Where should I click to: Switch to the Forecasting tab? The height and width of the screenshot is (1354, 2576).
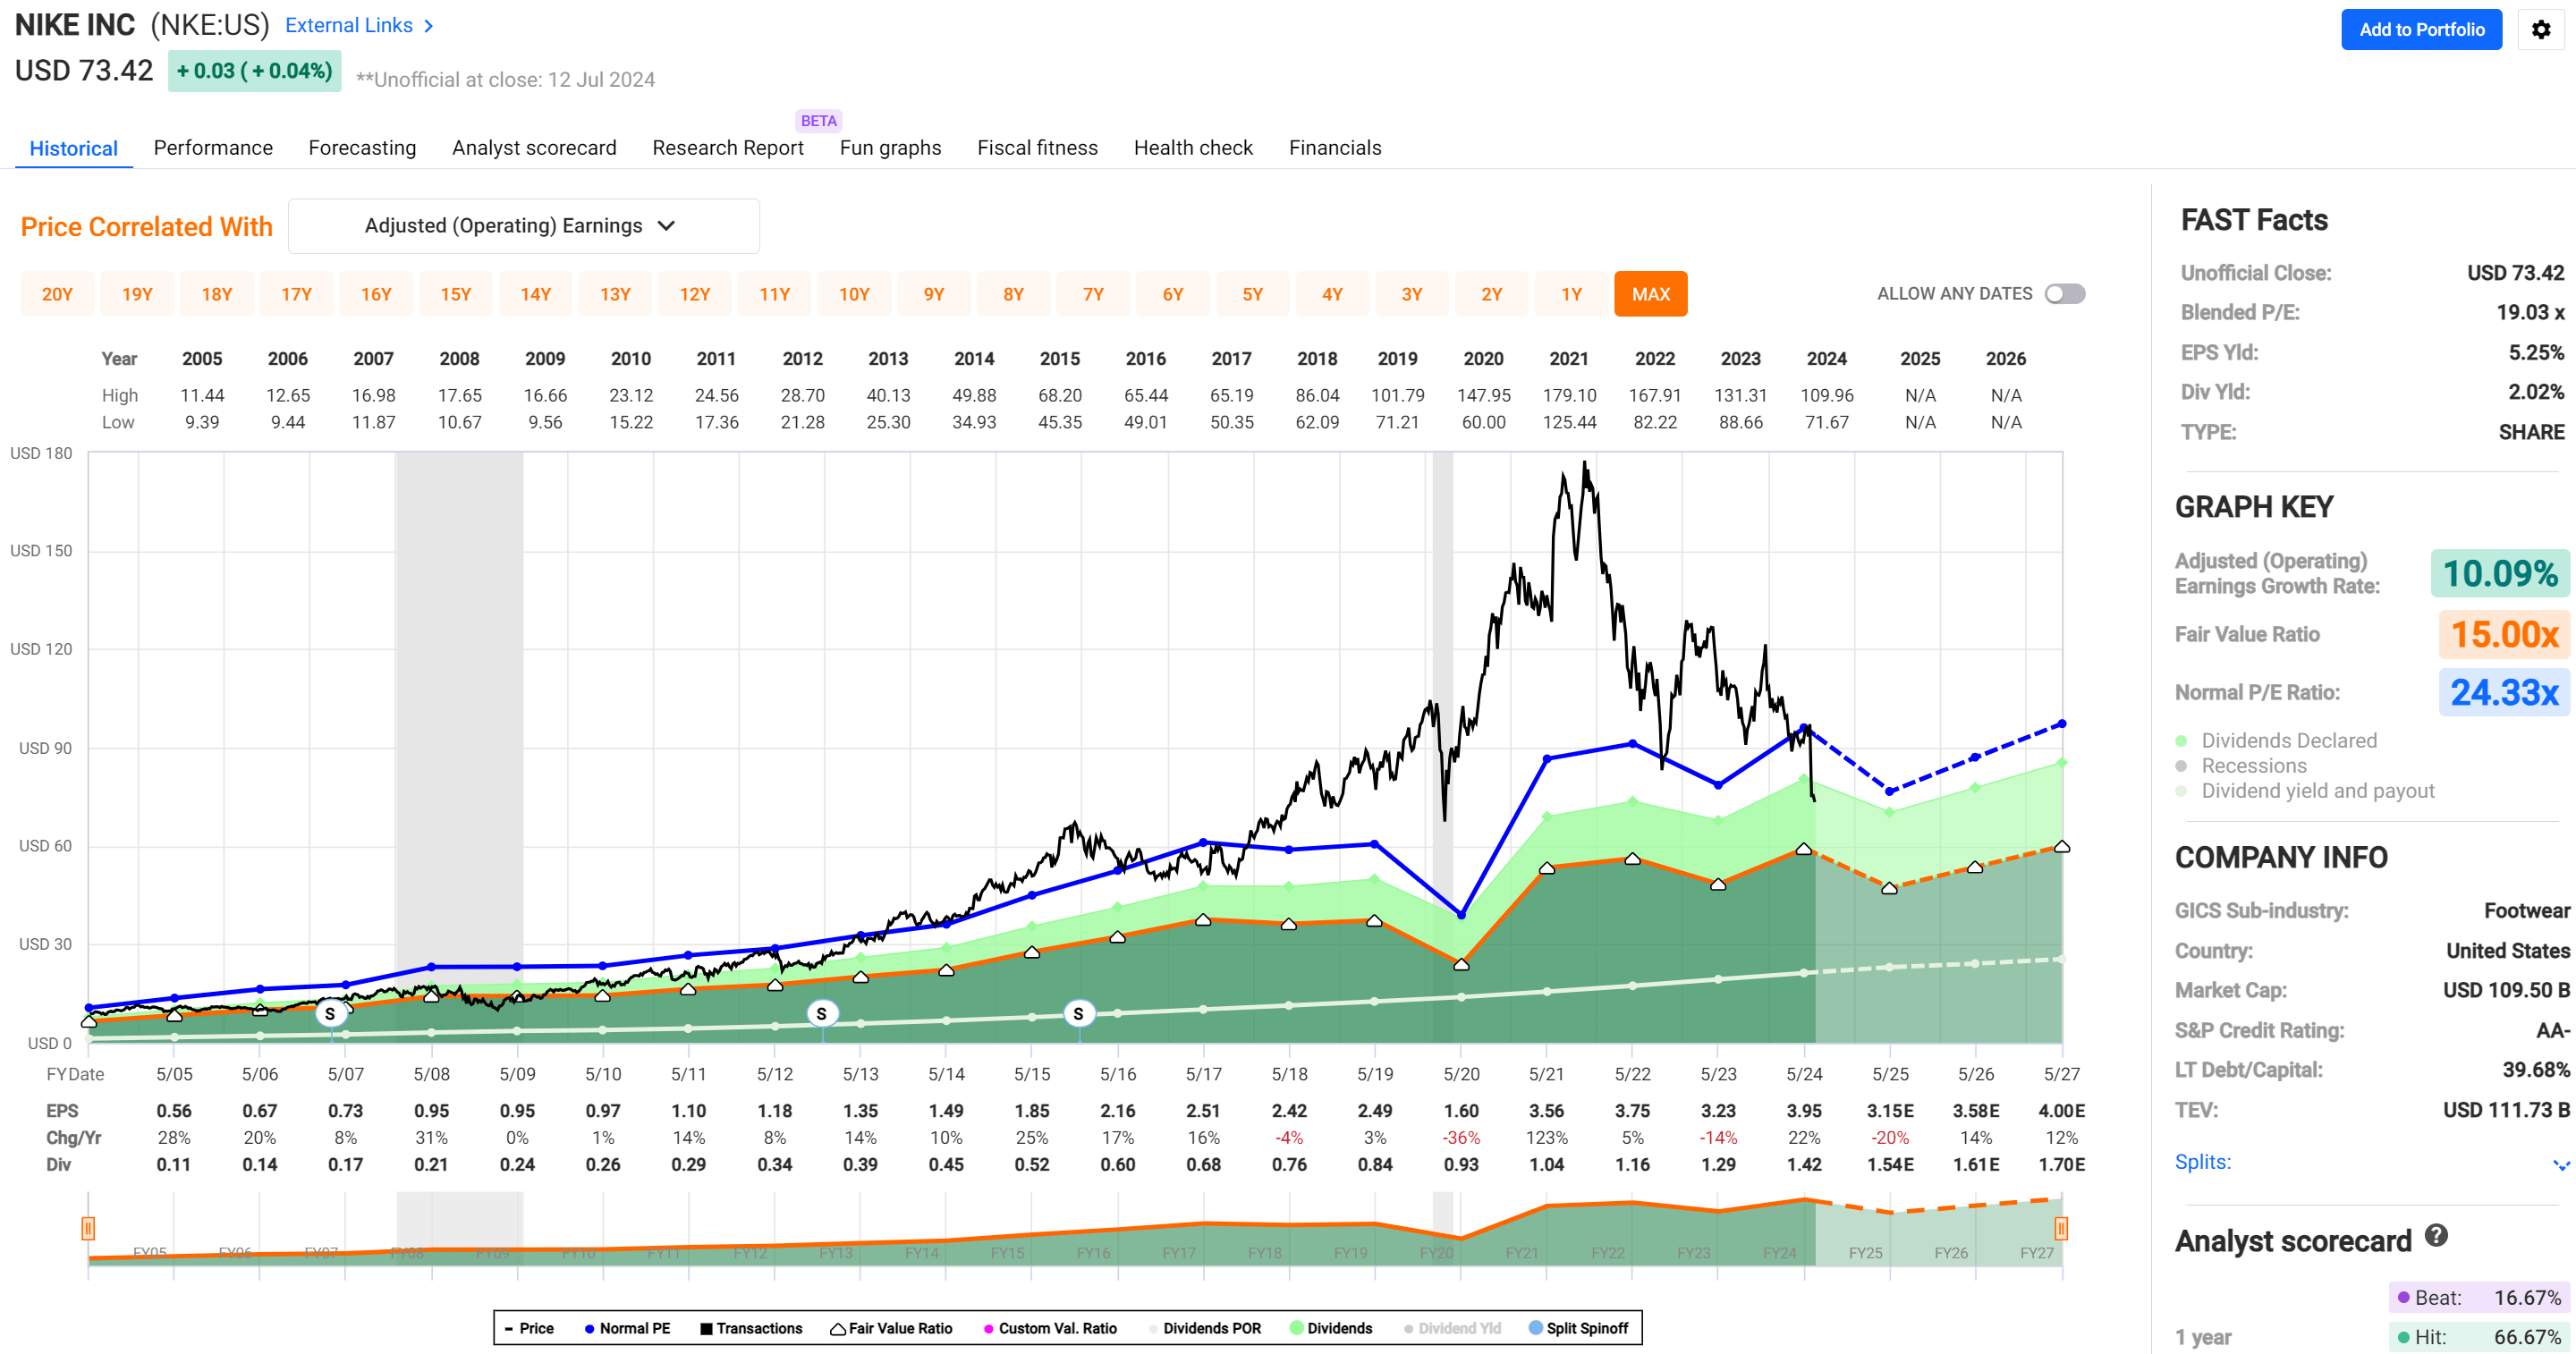[362, 148]
